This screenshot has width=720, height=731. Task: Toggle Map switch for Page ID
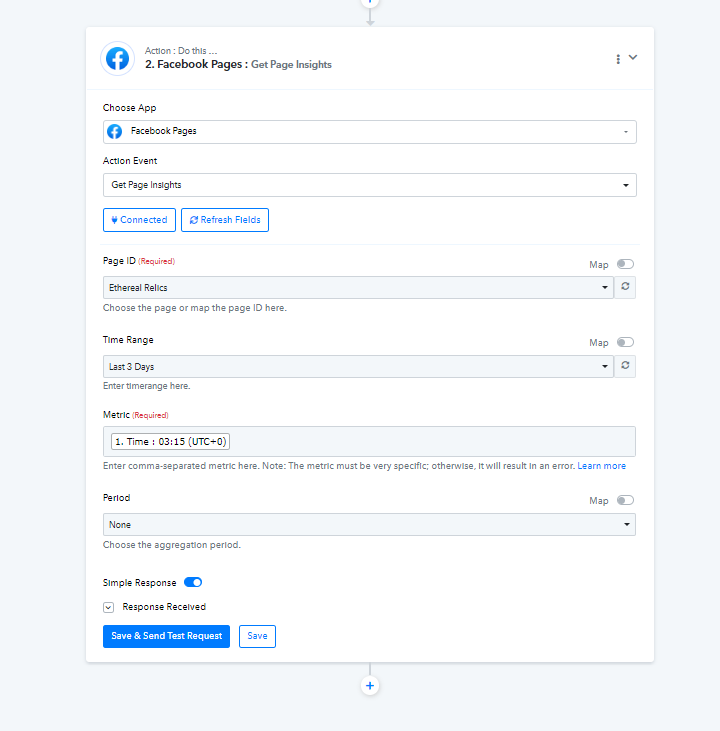625,264
